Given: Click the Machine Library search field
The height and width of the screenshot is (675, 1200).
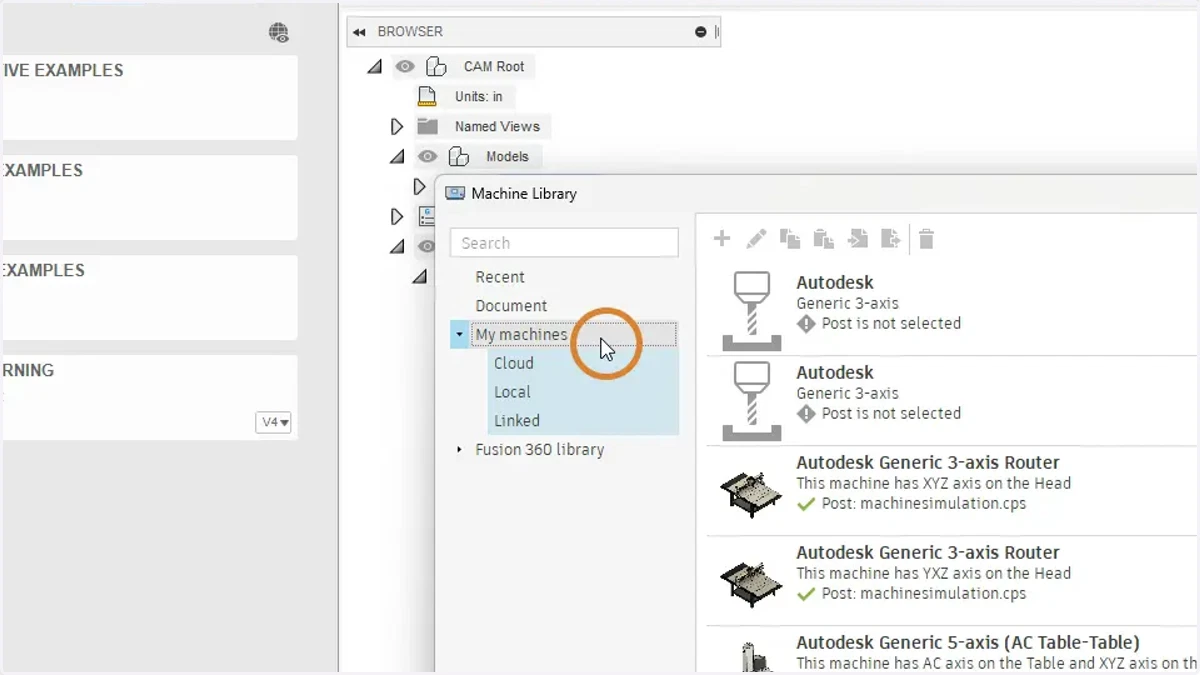Looking at the screenshot, I should coord(564,243).
